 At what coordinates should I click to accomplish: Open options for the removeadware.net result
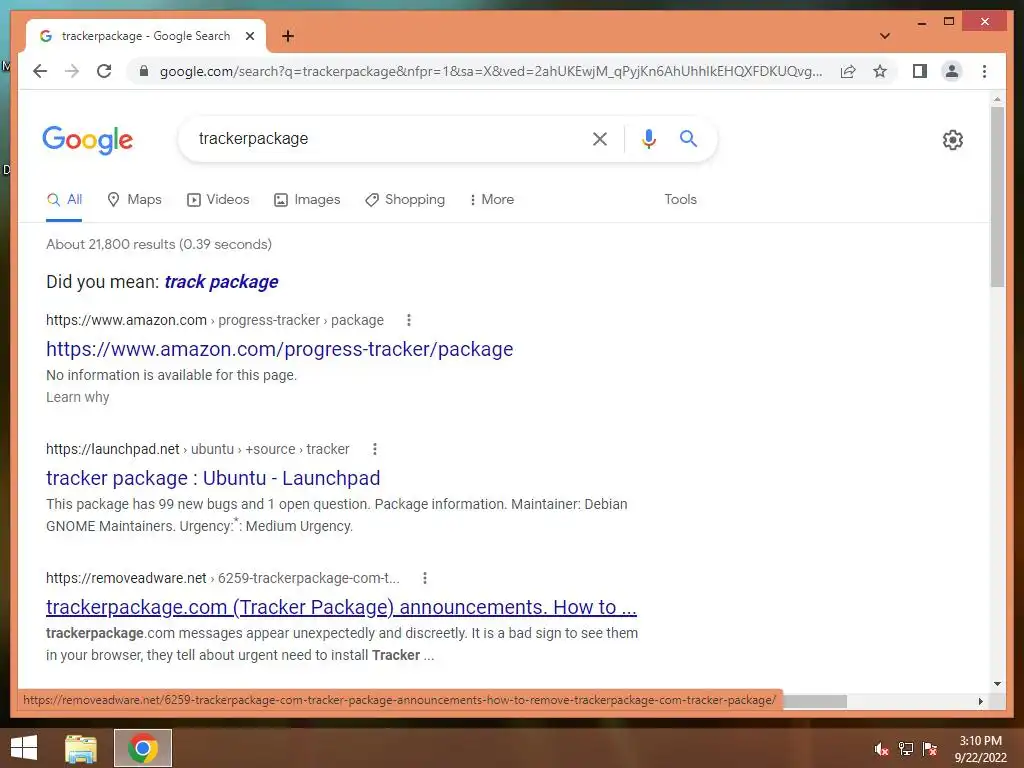coord(424,578)
